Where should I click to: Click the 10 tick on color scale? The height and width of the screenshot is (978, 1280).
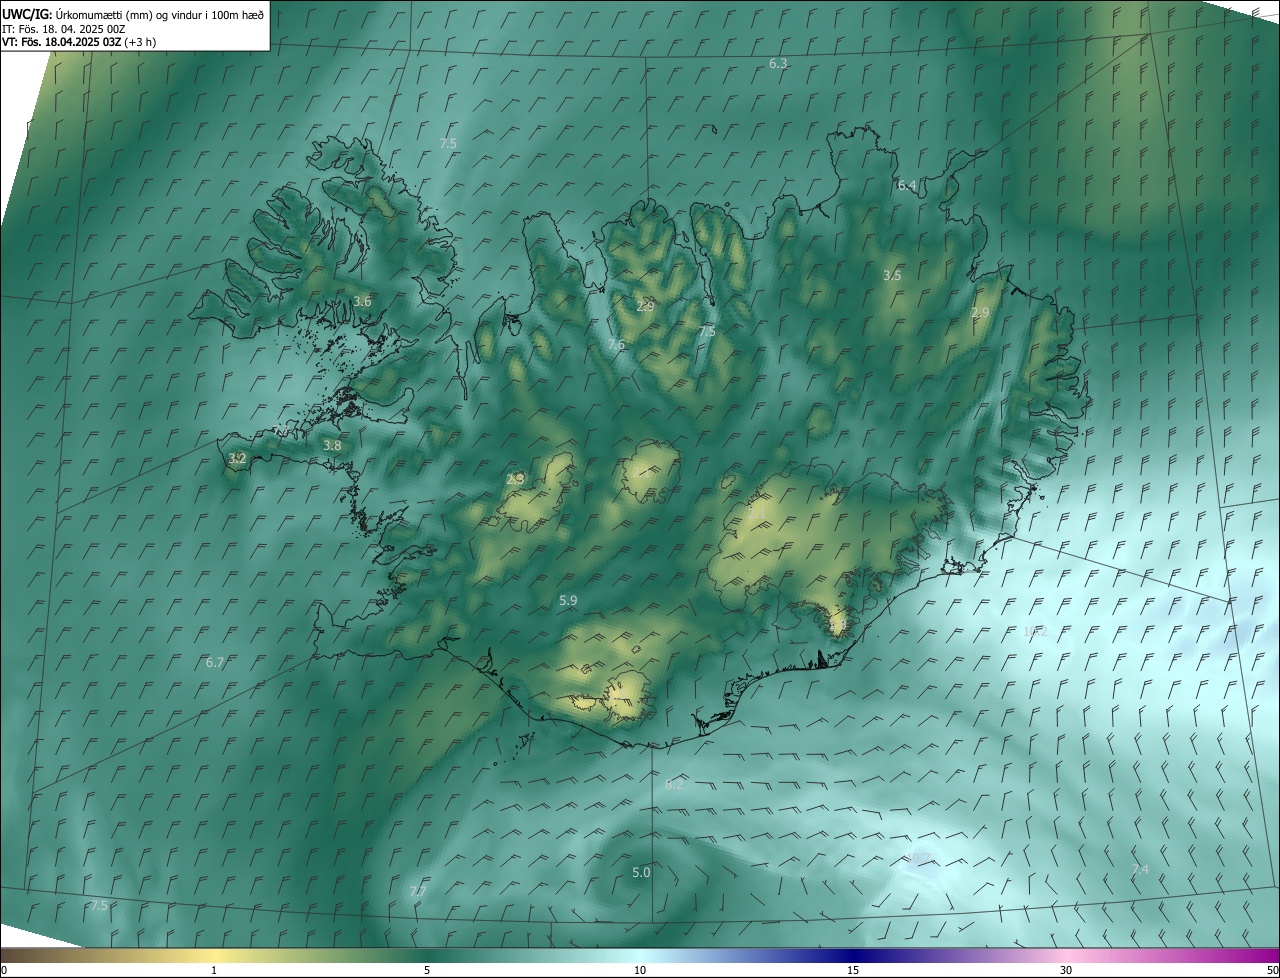[x=640, y=970]
